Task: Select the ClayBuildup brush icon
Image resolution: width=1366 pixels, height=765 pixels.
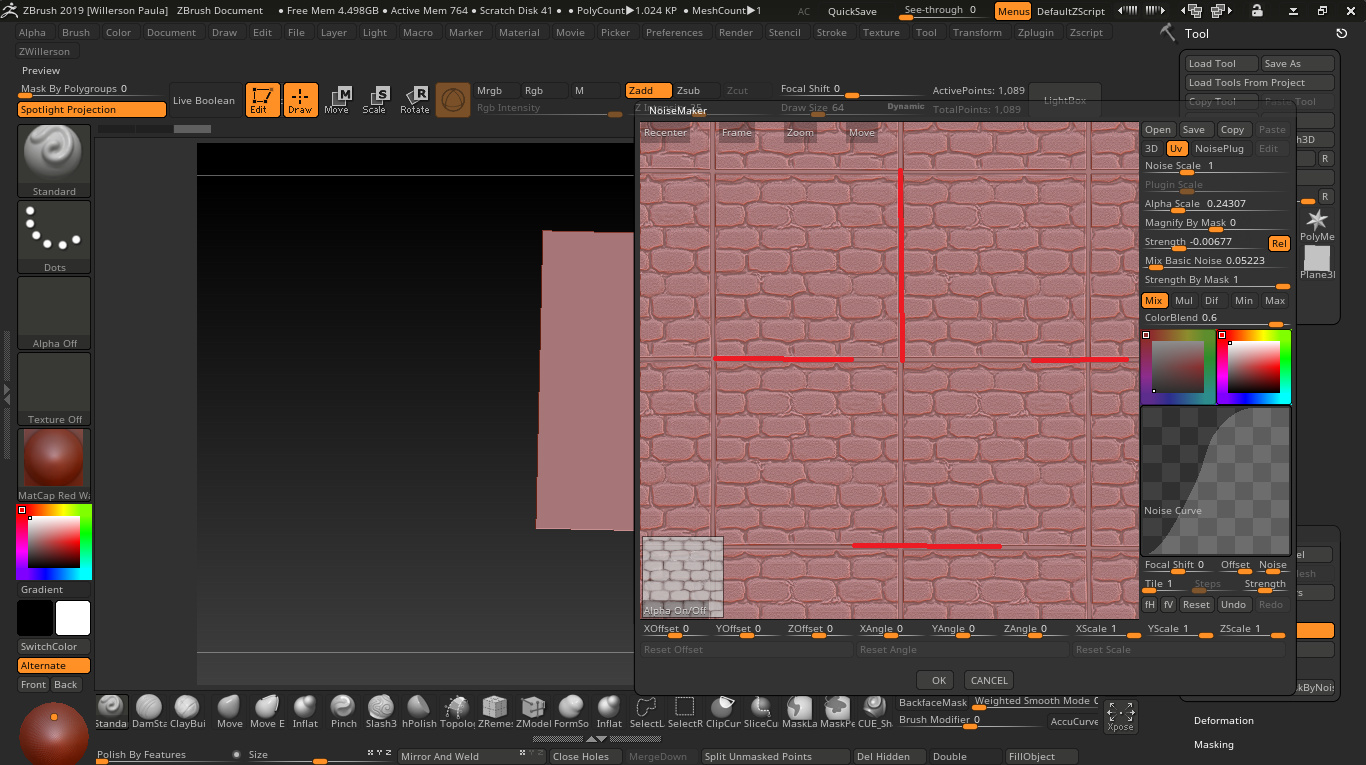Action: pos(187,711)
